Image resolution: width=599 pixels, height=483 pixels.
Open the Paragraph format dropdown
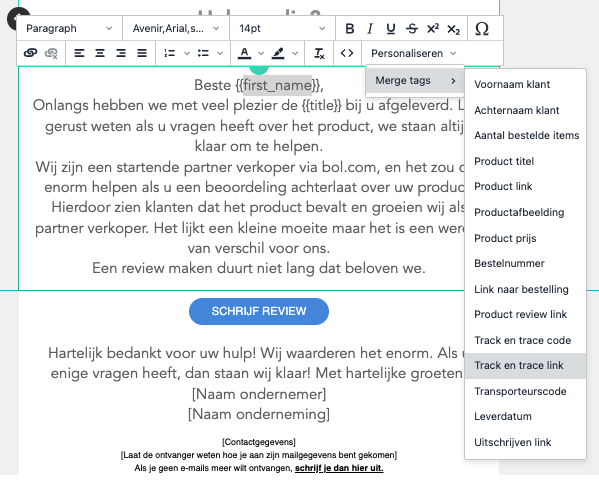pyautogui.click(x=69, y=29)
